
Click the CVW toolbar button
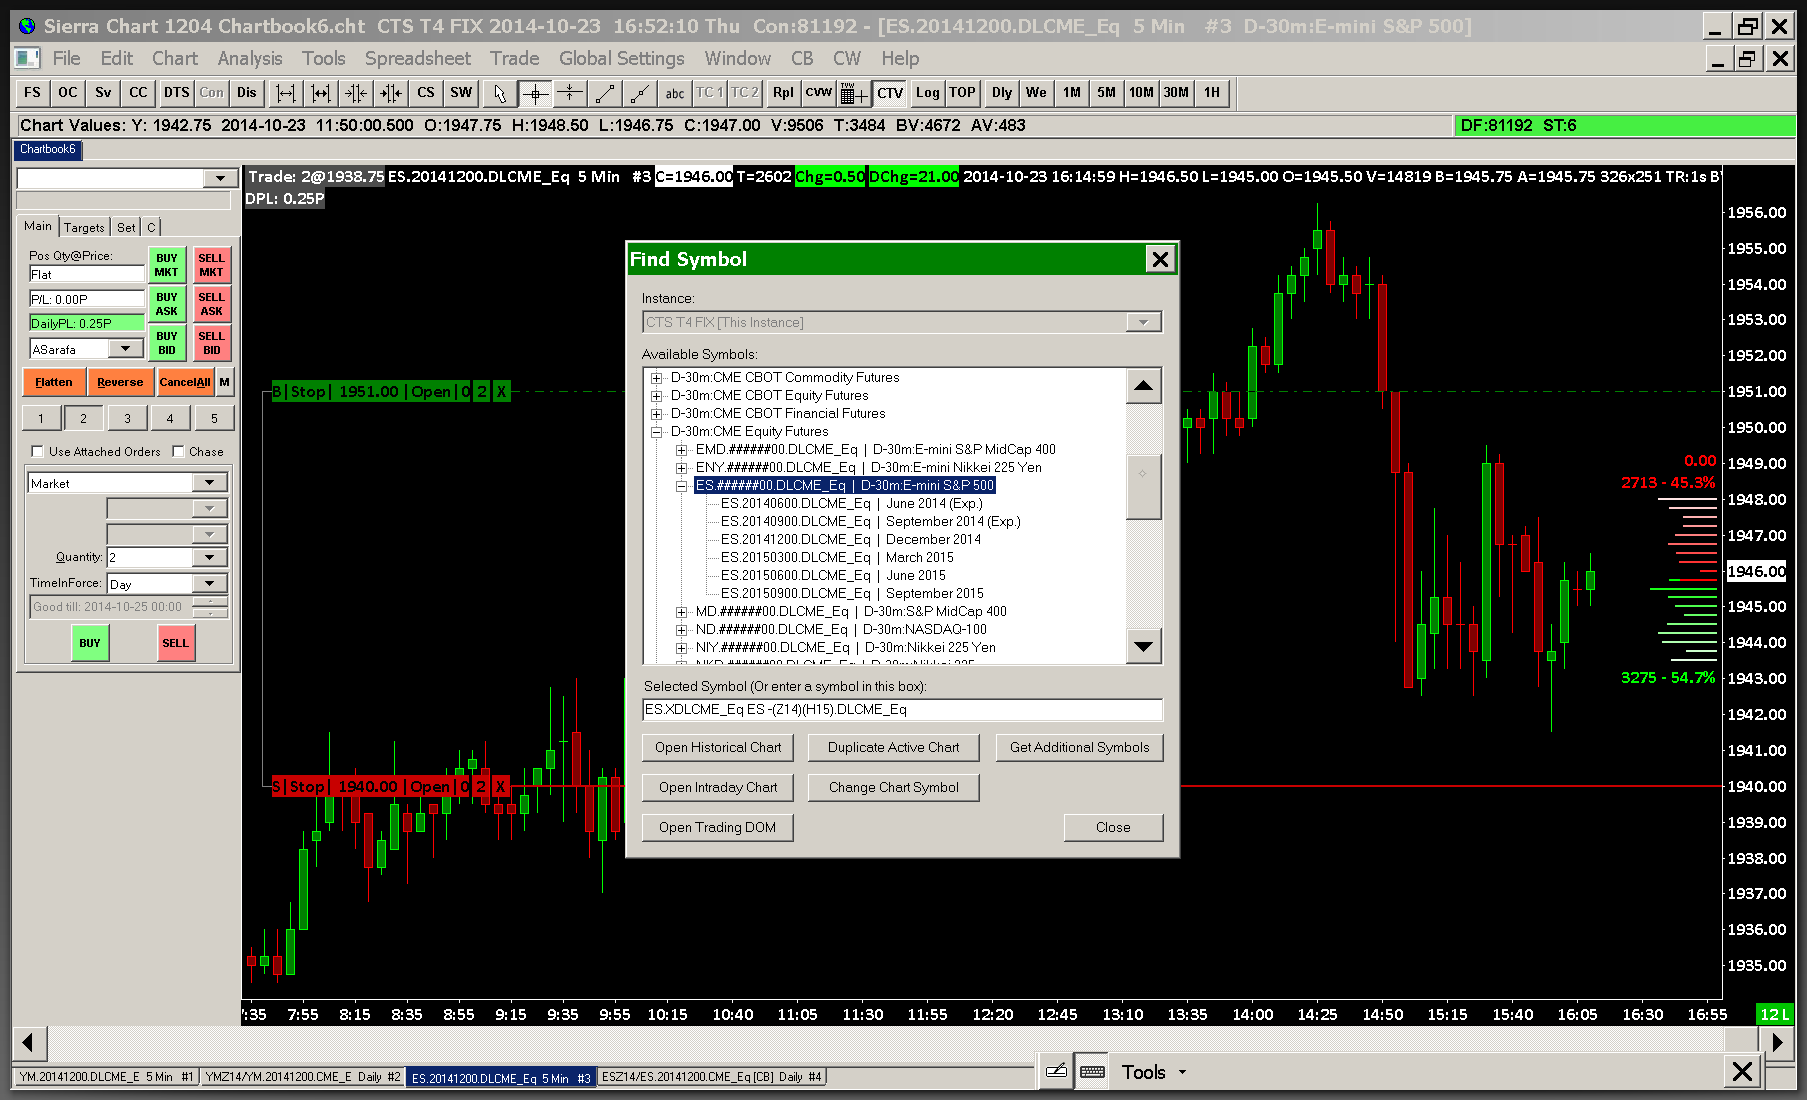click(x=818, y=93)
